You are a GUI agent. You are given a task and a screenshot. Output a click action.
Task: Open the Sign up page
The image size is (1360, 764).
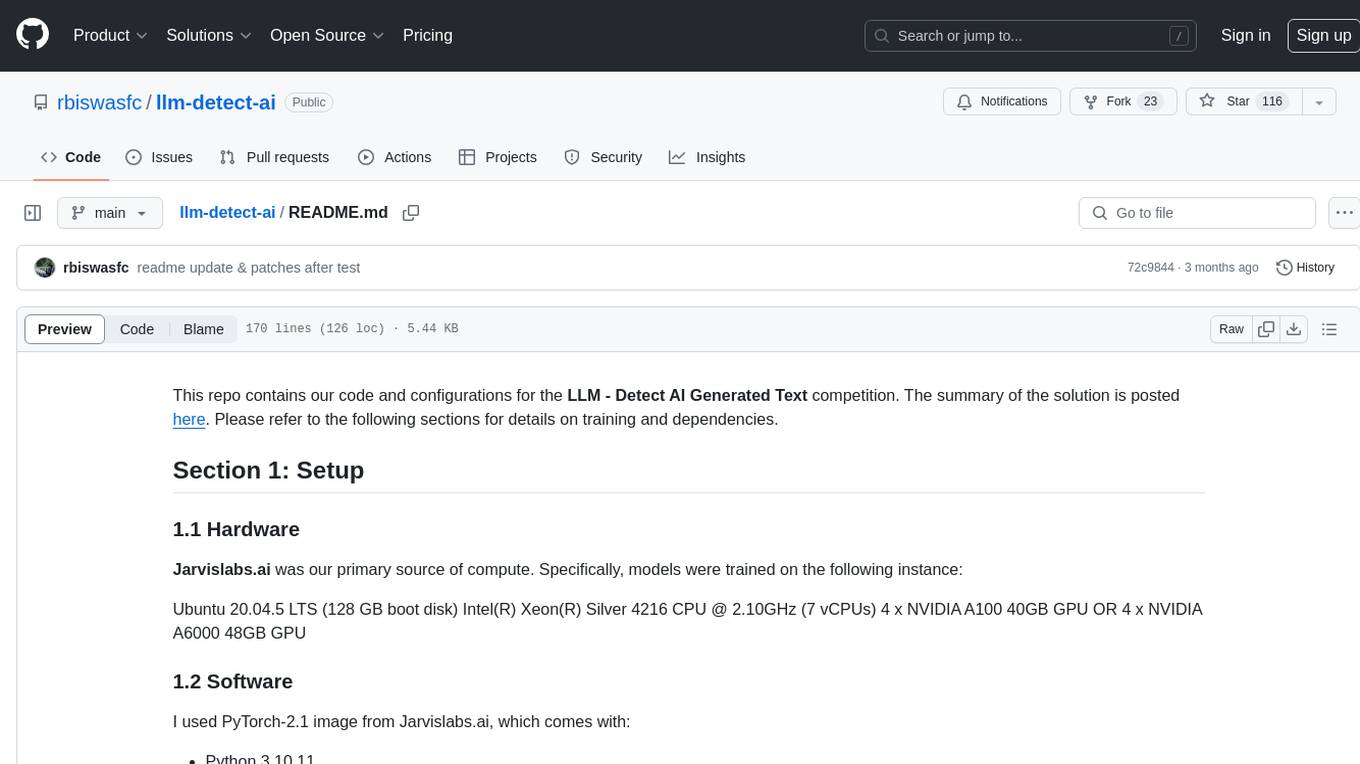pos(1323,35)
